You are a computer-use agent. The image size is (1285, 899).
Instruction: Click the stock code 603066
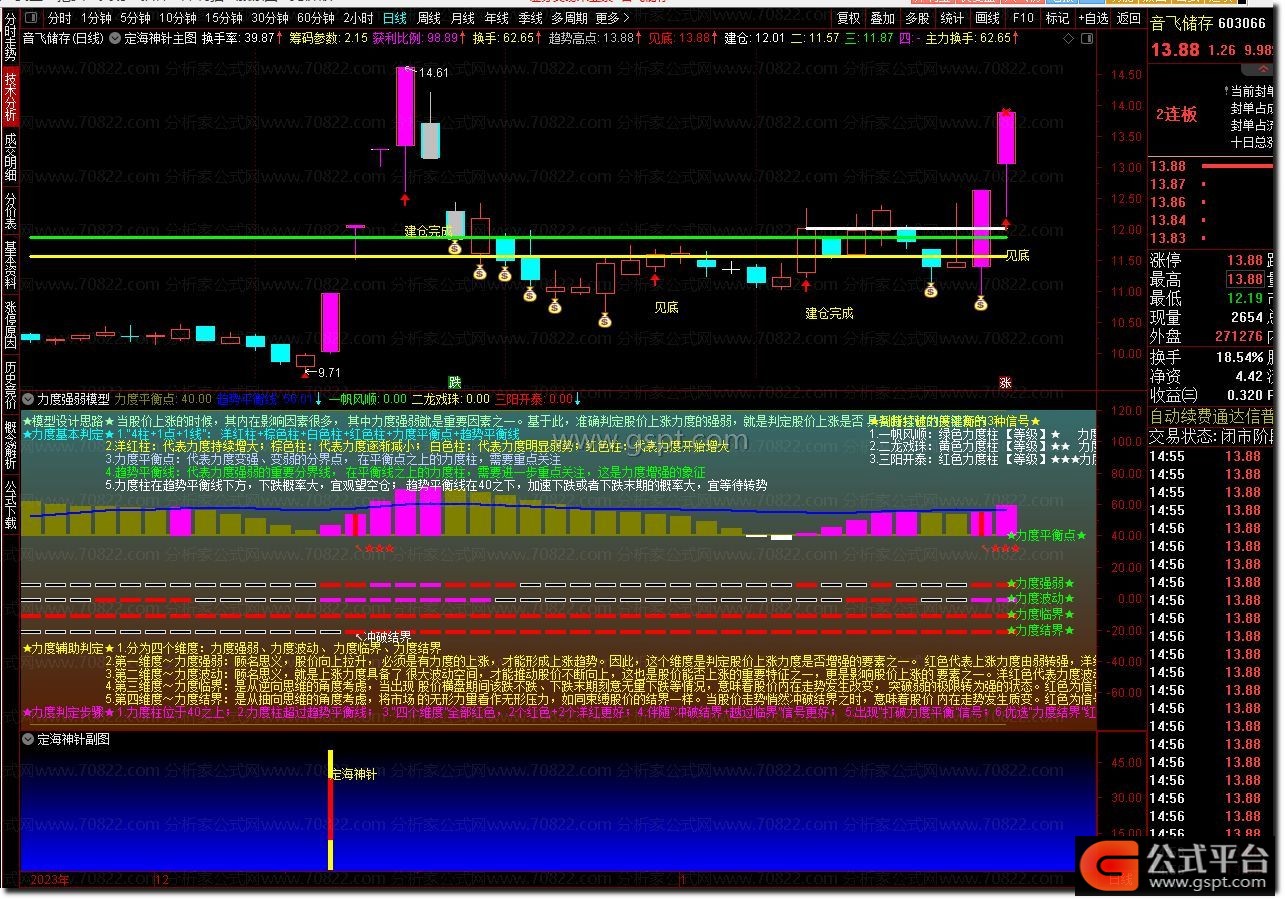pos(1240,23)
